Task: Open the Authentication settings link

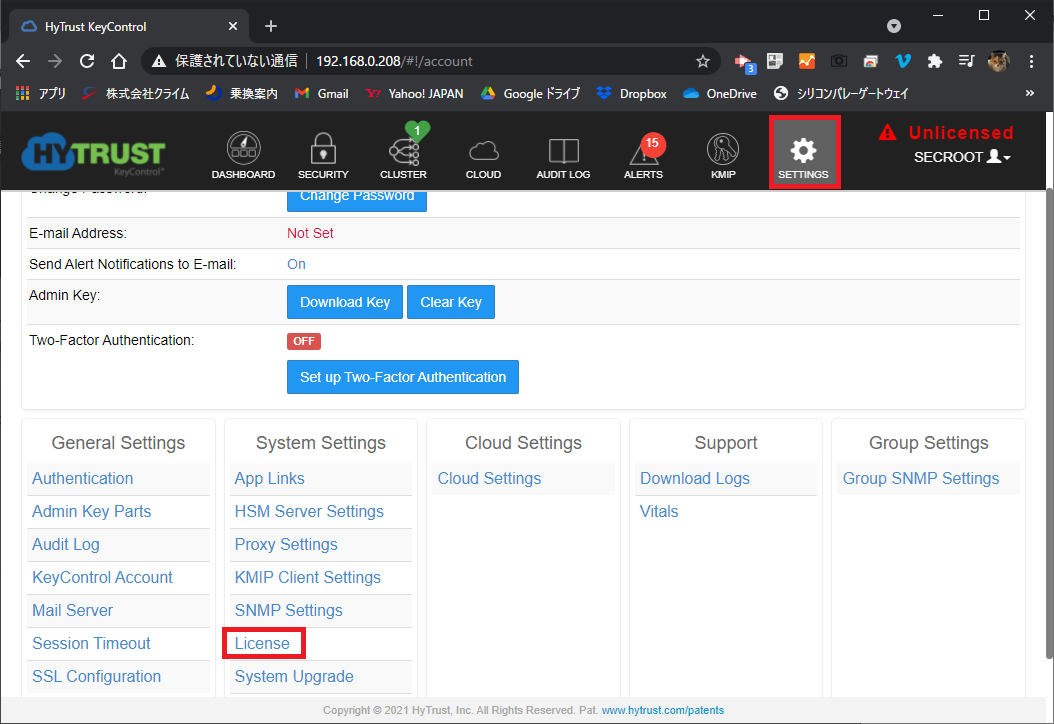Action: click(83, 479)
